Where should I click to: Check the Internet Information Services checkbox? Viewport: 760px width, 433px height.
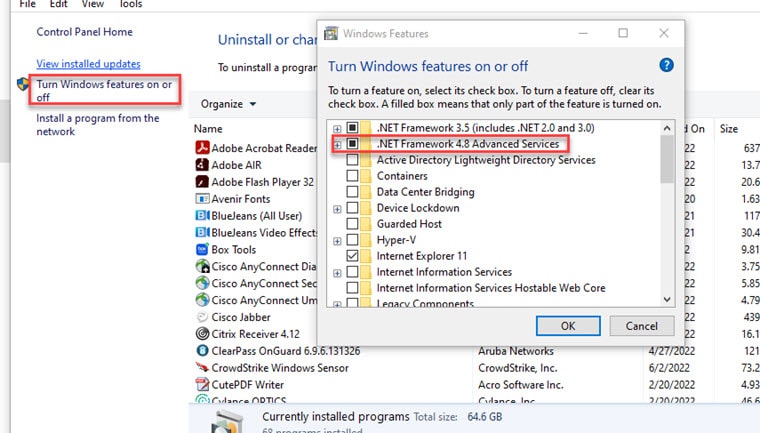click(352, 272)
